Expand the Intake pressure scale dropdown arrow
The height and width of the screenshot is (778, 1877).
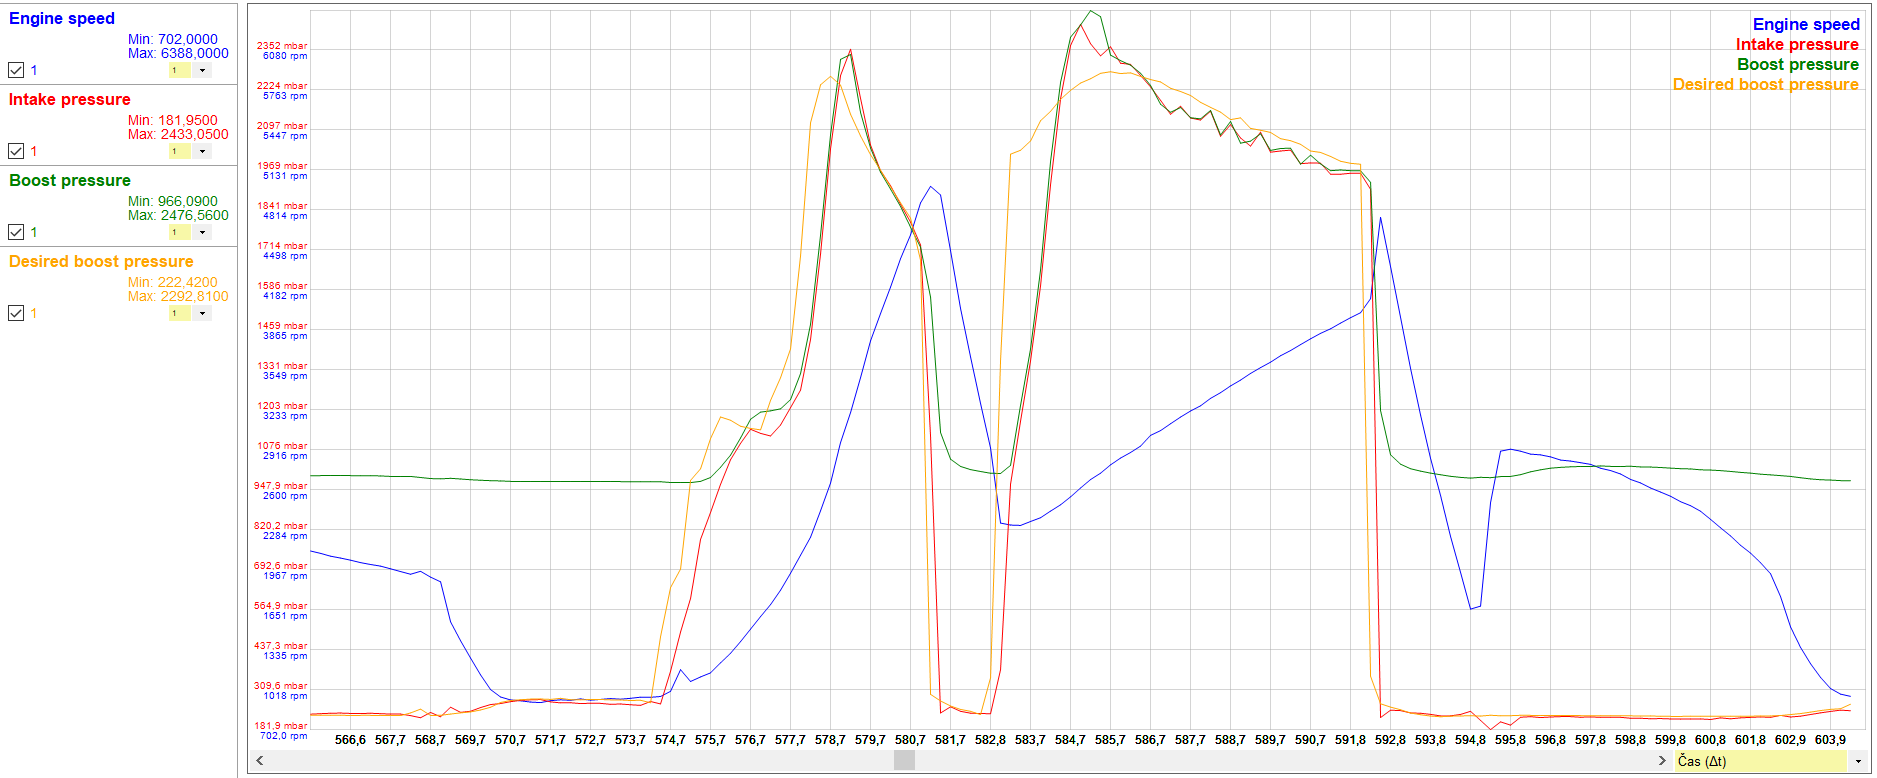[202, 151]
